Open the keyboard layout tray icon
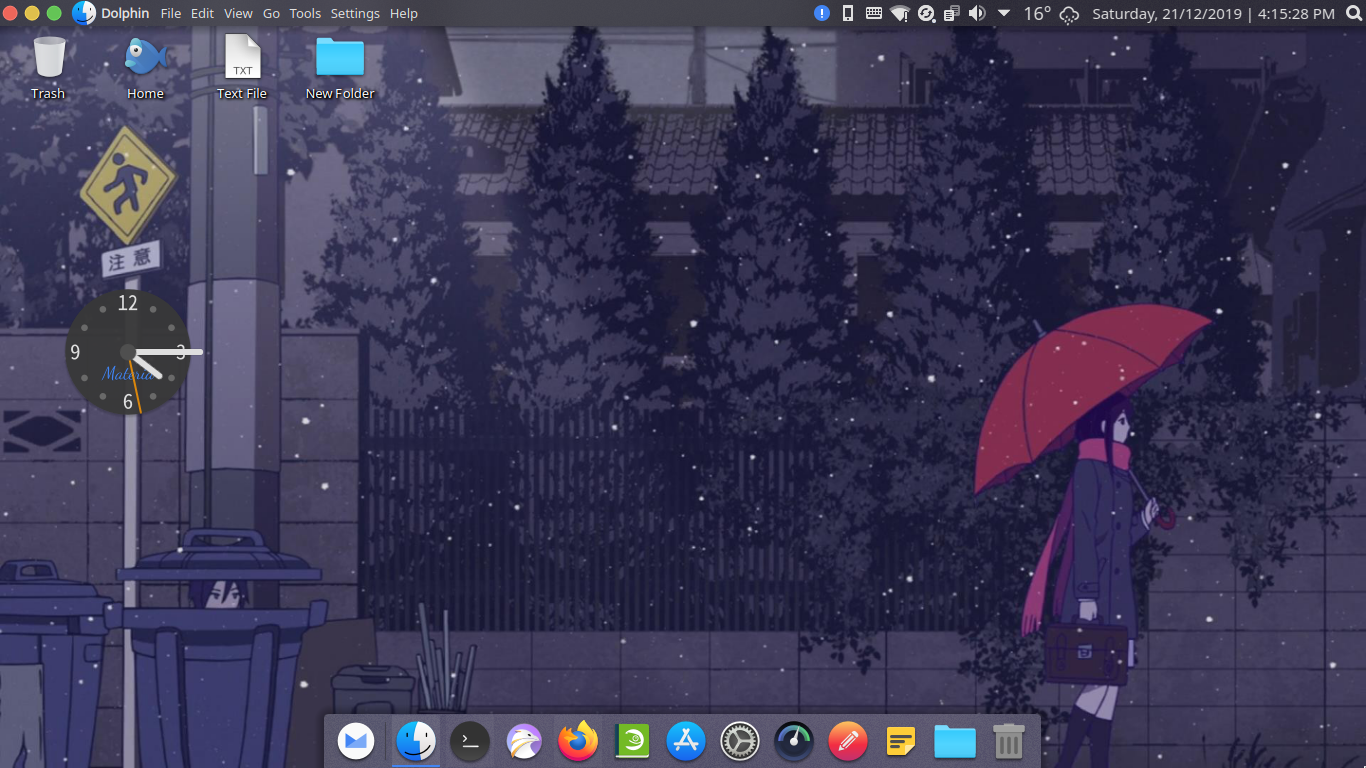This screenshot has width=1366, height=768. [x=873, y=13]
